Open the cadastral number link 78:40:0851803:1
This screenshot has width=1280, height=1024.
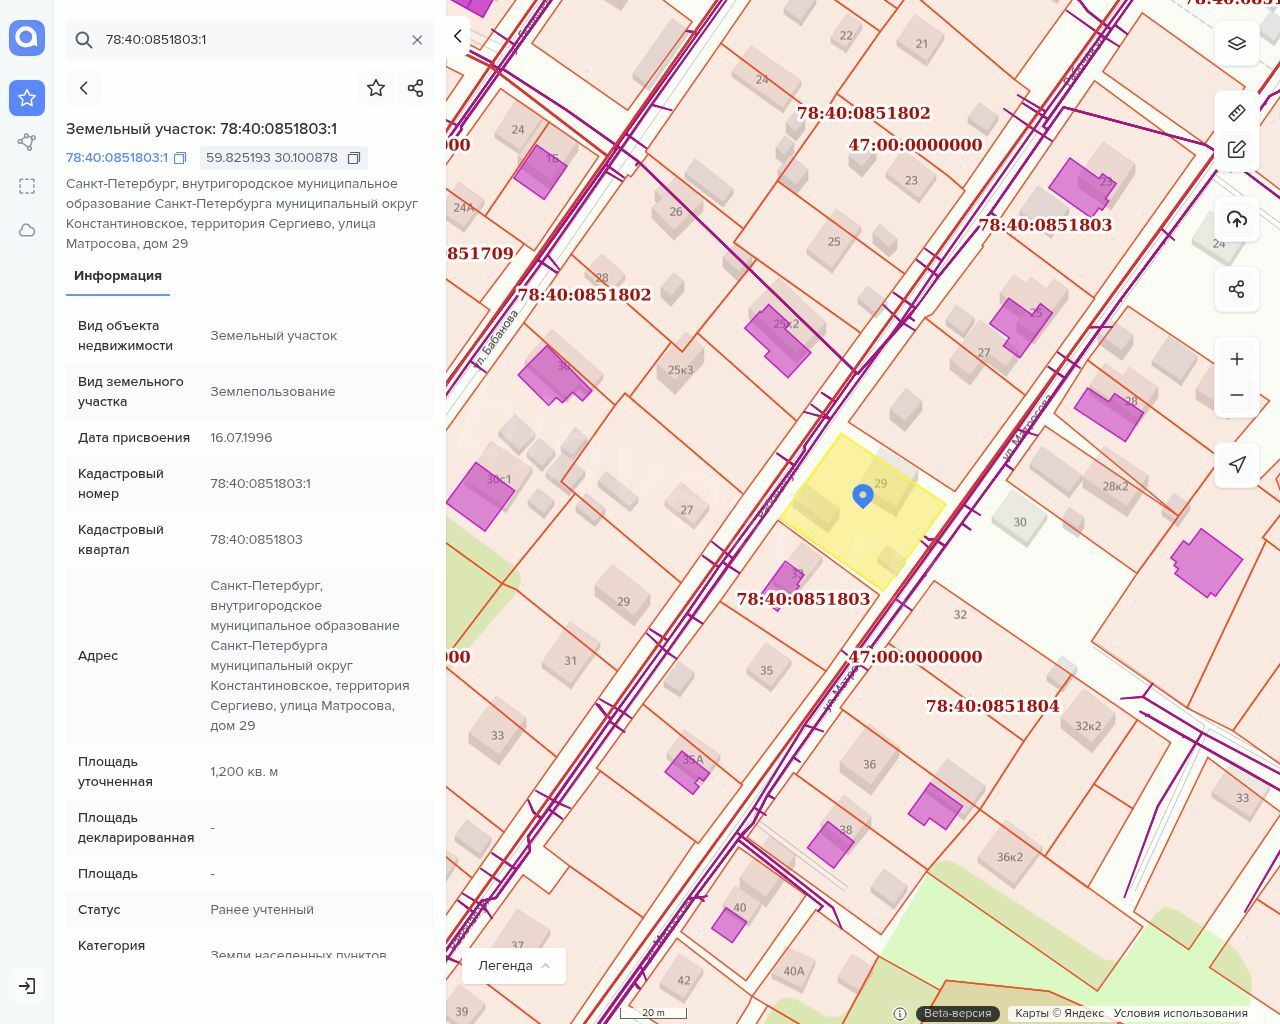[x=117, y=158]
